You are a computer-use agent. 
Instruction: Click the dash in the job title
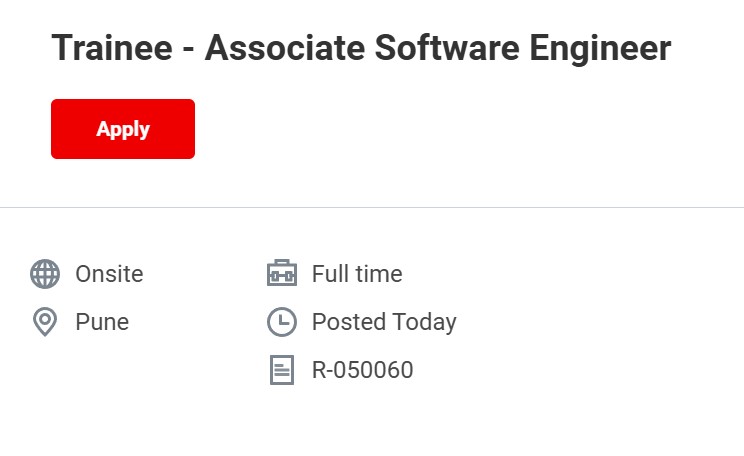coord(186,50)
